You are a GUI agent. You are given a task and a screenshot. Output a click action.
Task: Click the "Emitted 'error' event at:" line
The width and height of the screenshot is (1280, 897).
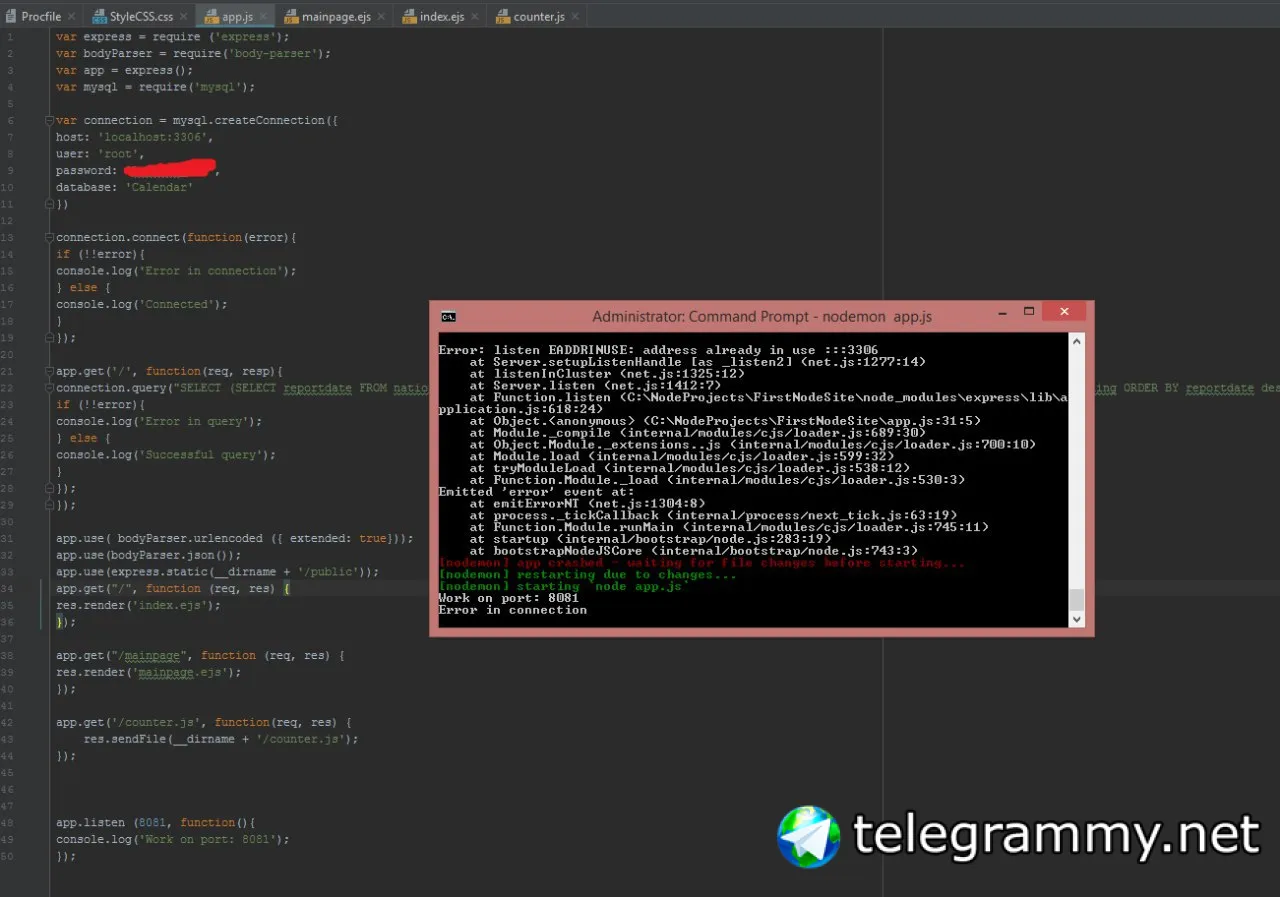pos(536,492)
